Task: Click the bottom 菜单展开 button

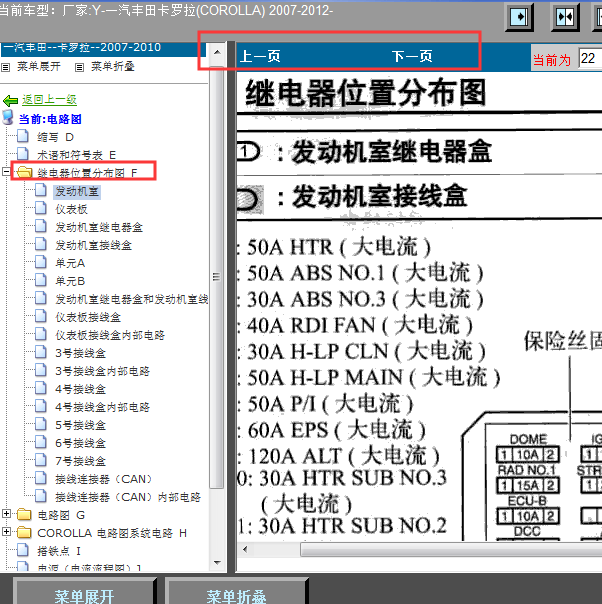Action: point(84,591)
